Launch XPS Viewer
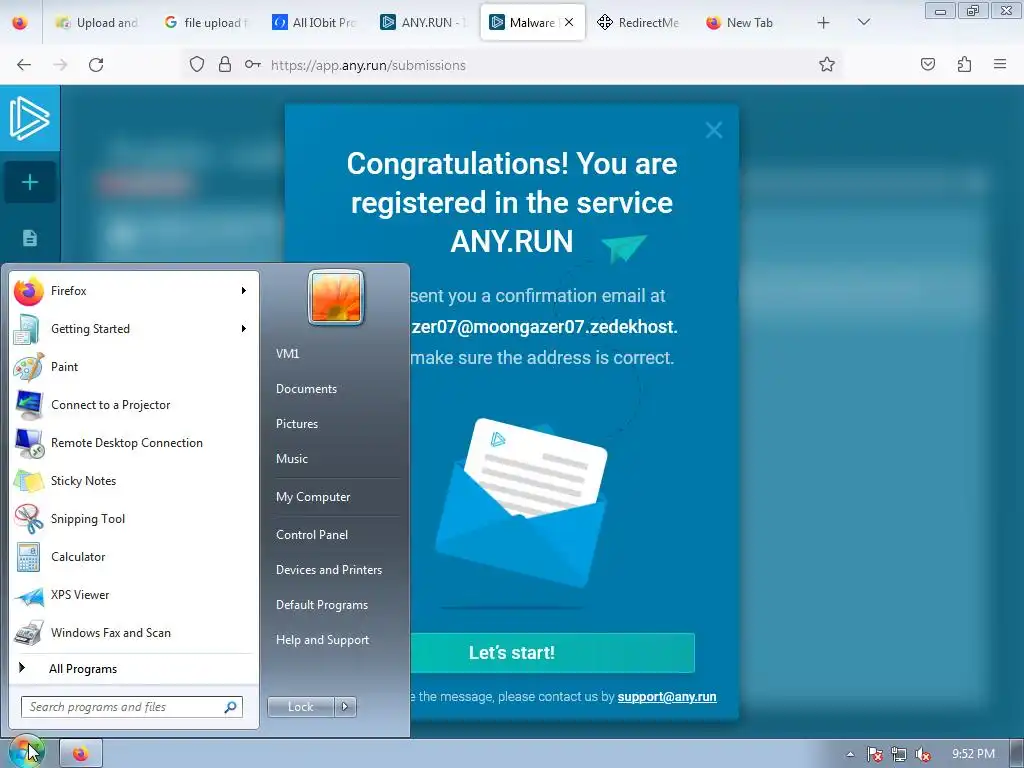The image size is (1024, 768). click(134, 595)
